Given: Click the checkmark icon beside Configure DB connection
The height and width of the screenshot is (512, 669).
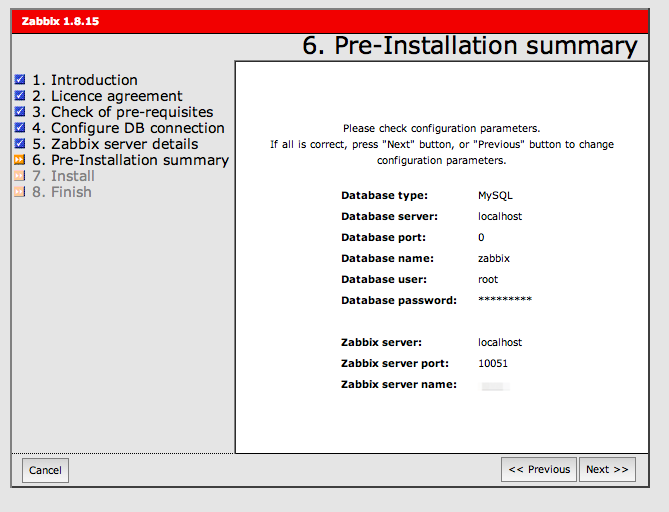Looking at the screenshot, I should [x=20, y=128].
